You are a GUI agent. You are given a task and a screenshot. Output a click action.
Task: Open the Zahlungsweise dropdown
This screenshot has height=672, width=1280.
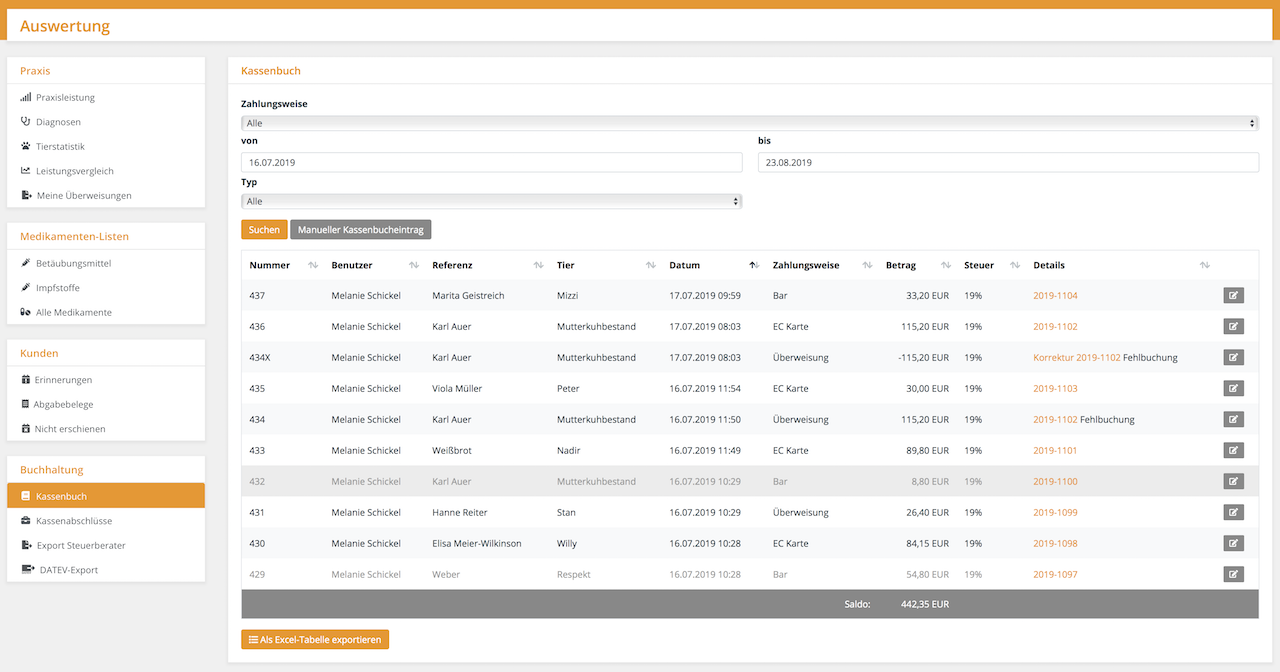pyautogui.click(x=750, y=123)
